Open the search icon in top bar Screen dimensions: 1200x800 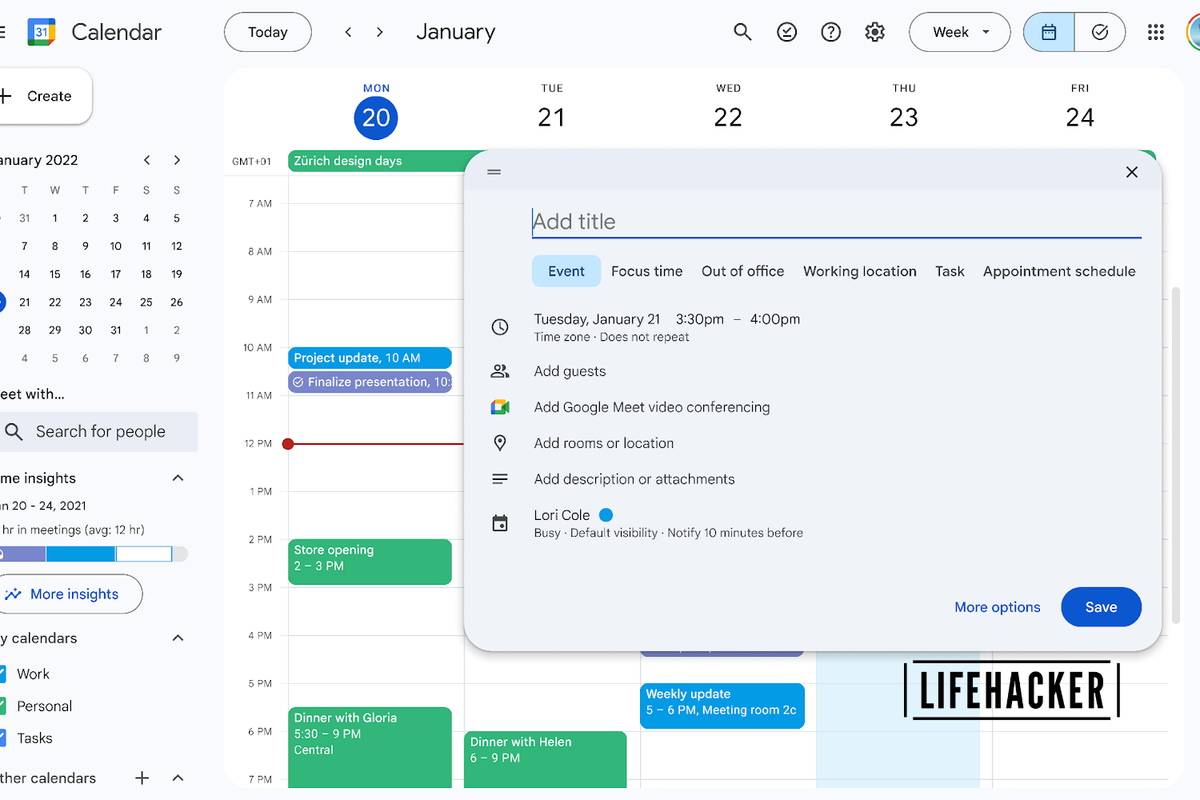coord(742,32)
